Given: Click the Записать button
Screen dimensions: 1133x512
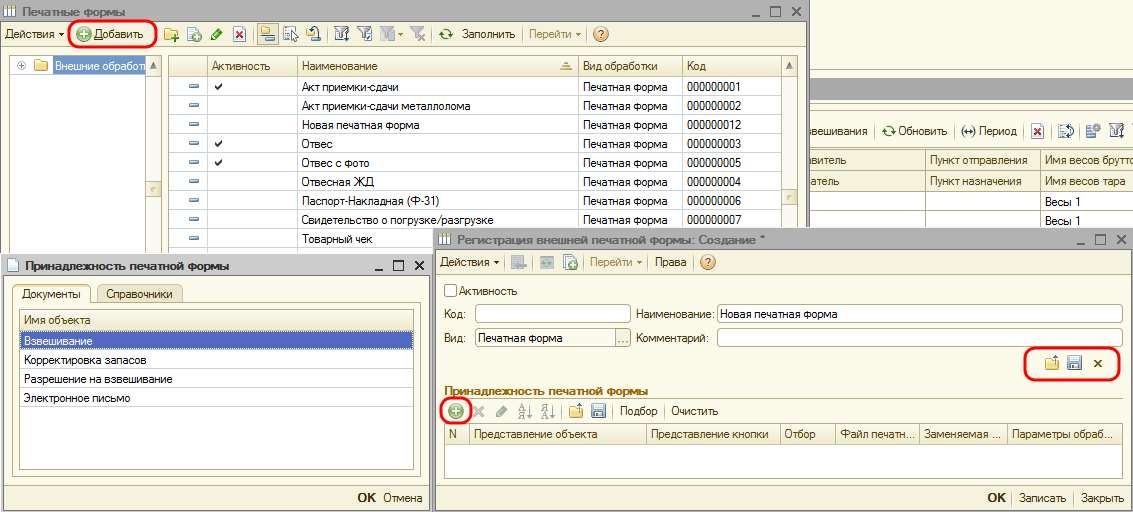Looking at the screenshot, I should coord(1042,498).
